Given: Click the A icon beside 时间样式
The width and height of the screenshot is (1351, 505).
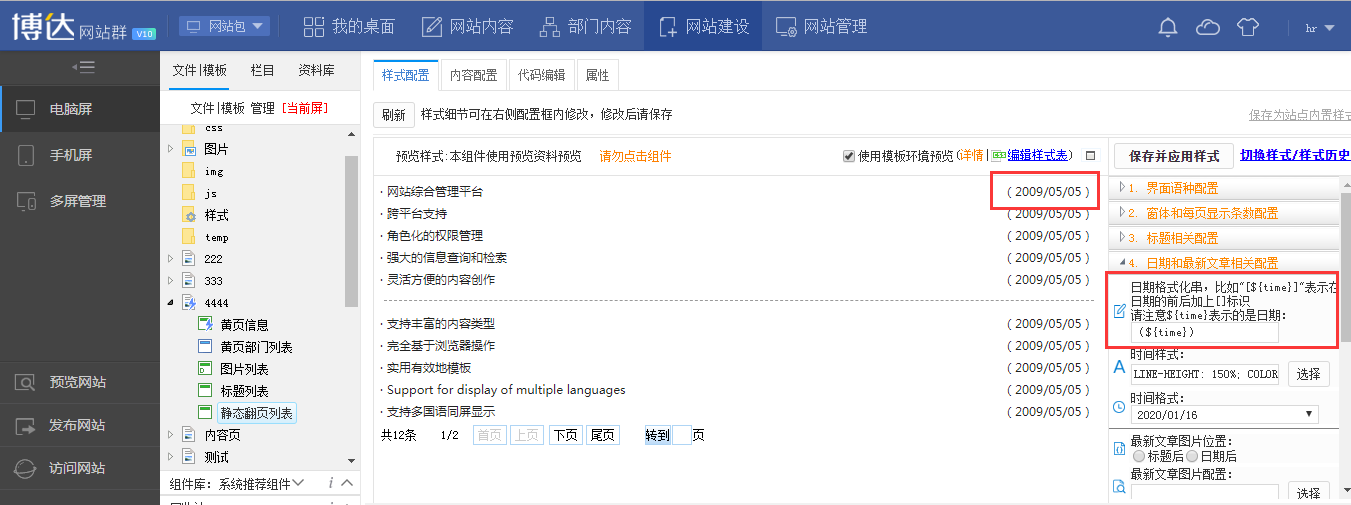Looking at the screenshot, I should click(x=1119, y=367).
